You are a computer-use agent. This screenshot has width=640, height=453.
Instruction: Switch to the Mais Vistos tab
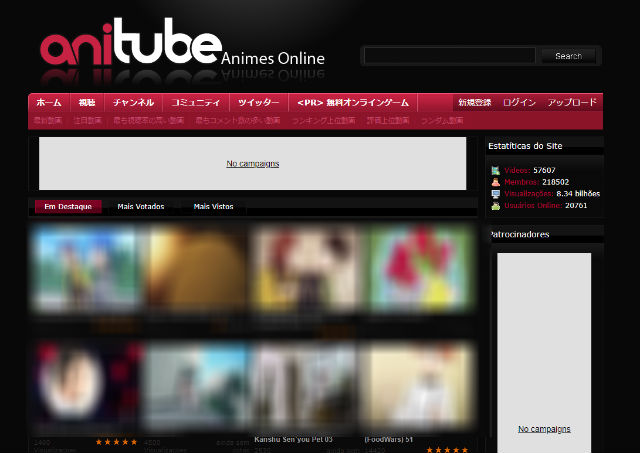pos(213,207)
